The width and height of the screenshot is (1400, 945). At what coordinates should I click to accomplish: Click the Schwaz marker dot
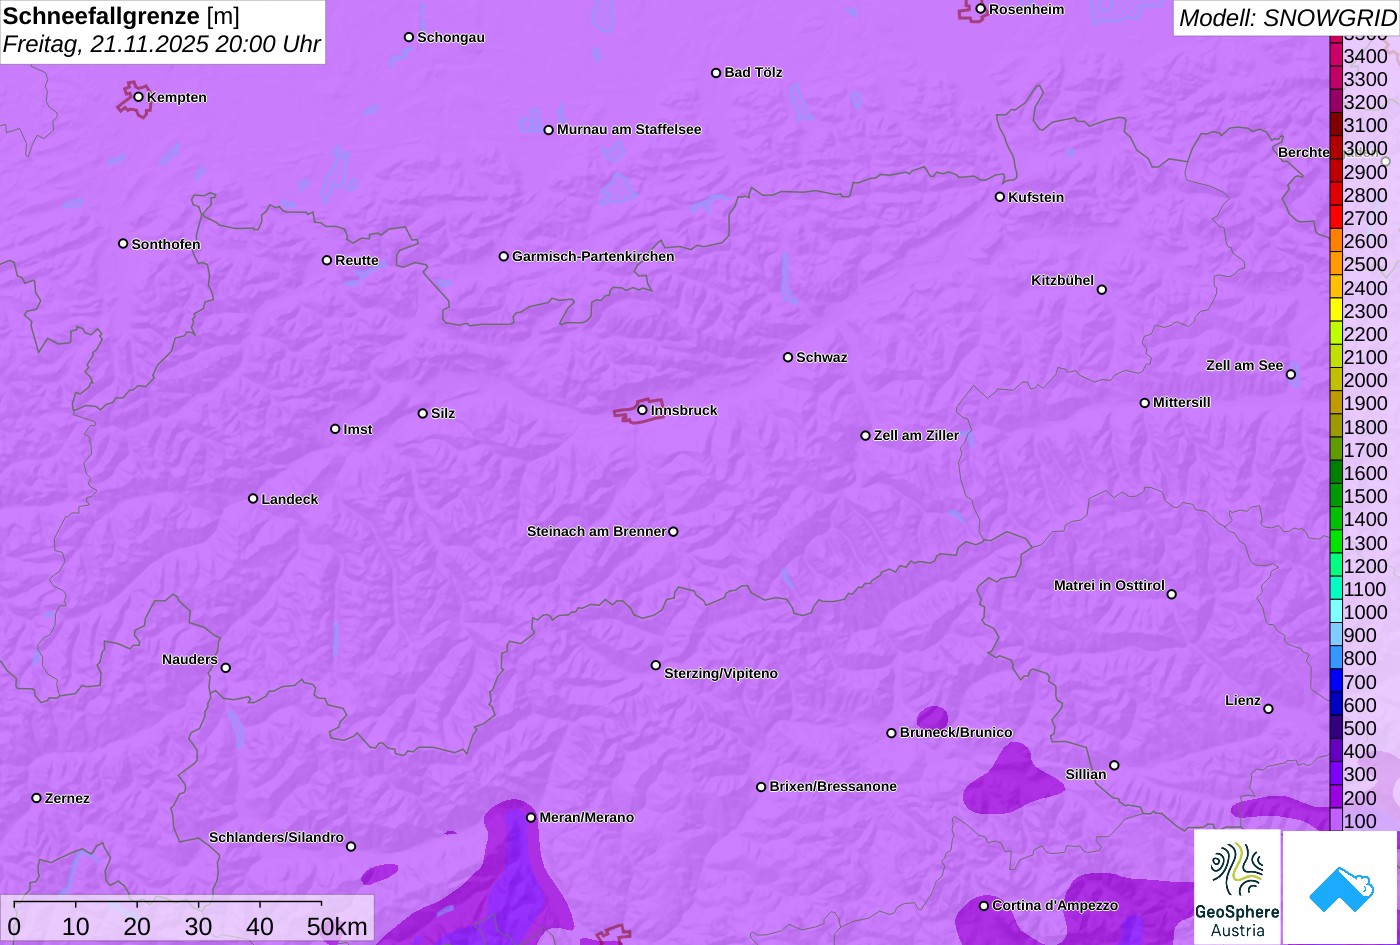tap(787, 356)
